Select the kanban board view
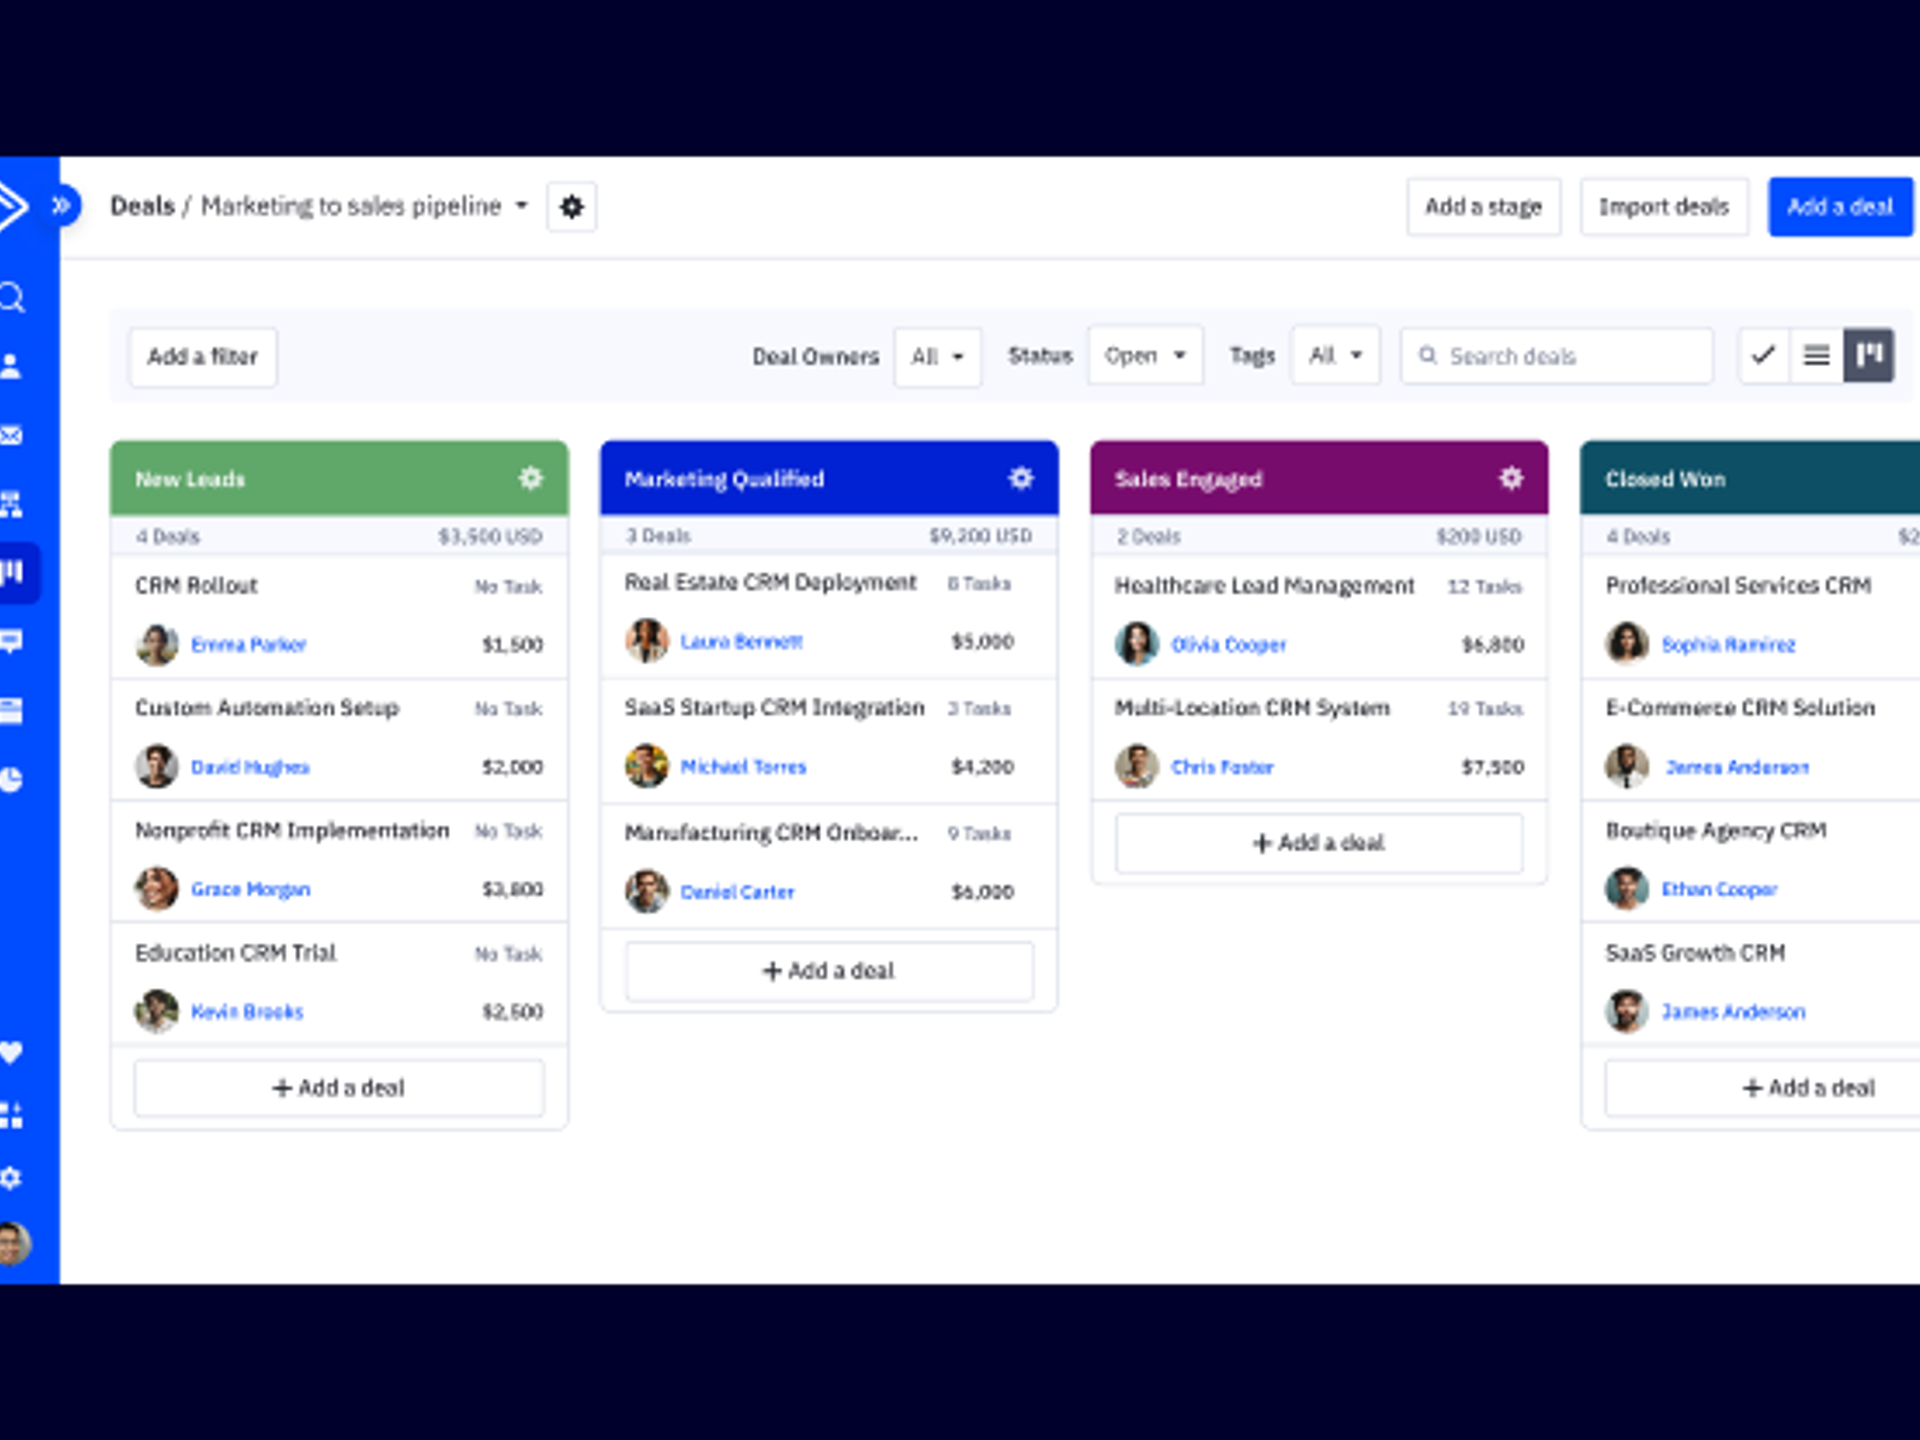The width and height of the screenshot is (1920, 1440). (x=1869, y=355)
